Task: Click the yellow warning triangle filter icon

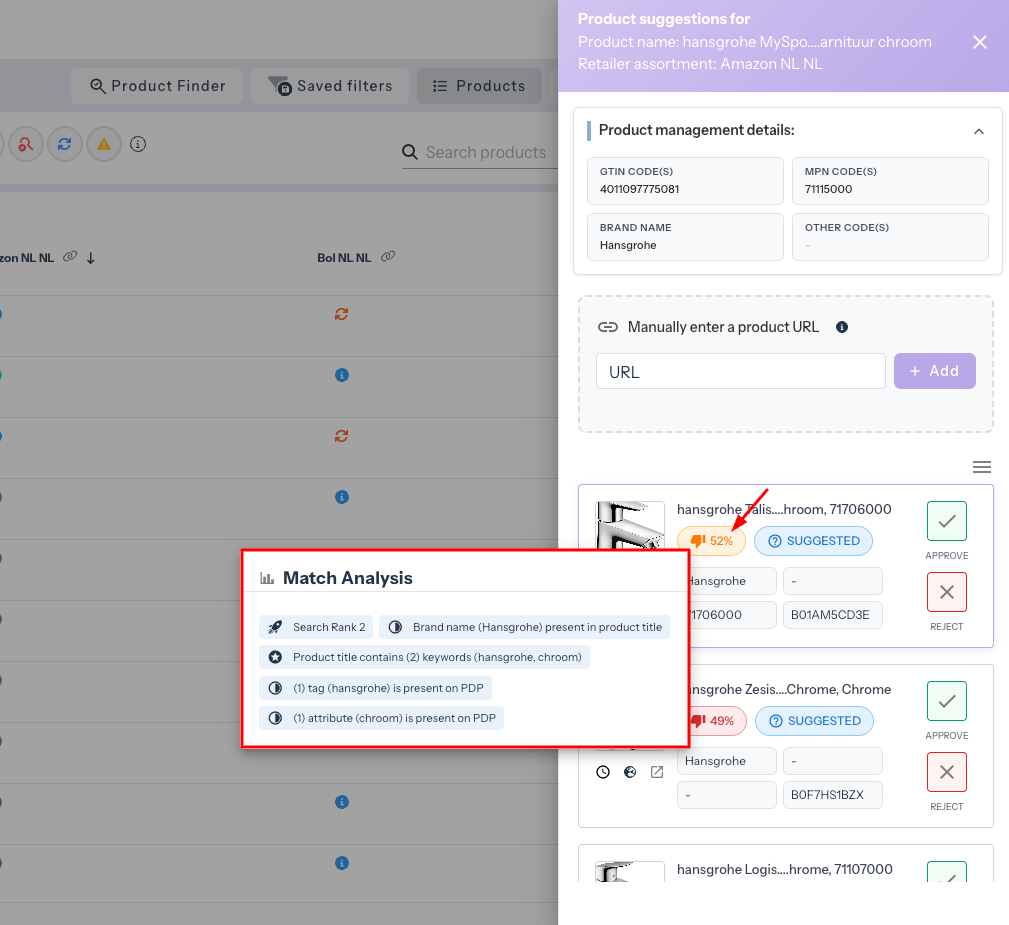Action: point(102,144)
